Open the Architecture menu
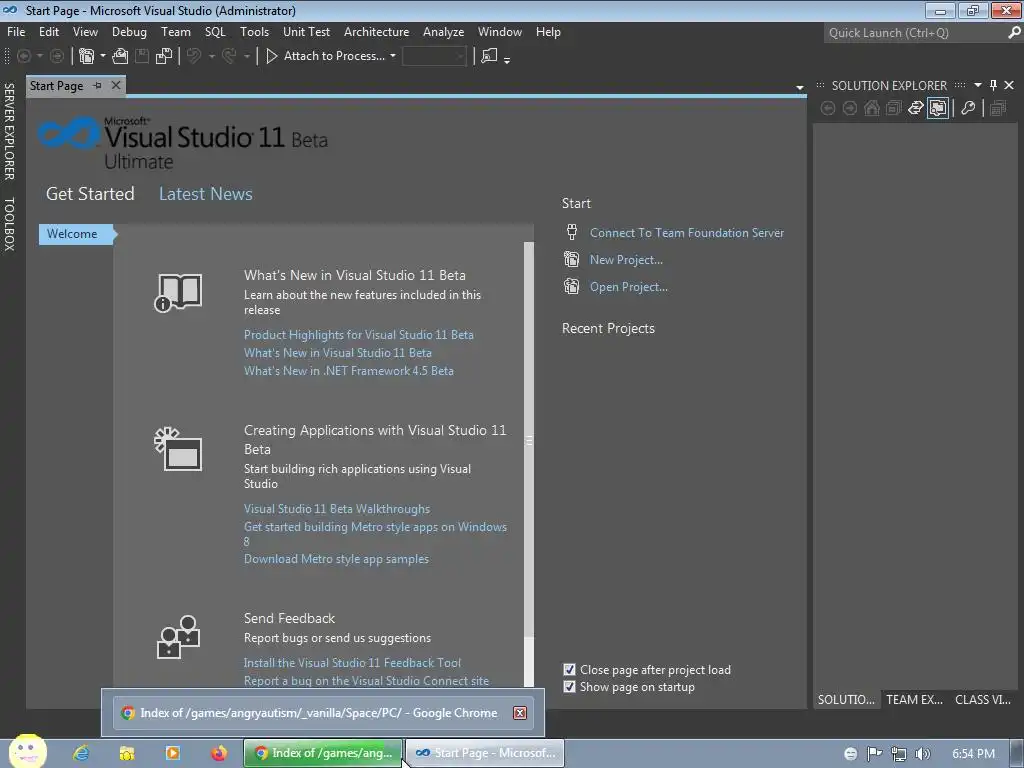 click(376, 31)
